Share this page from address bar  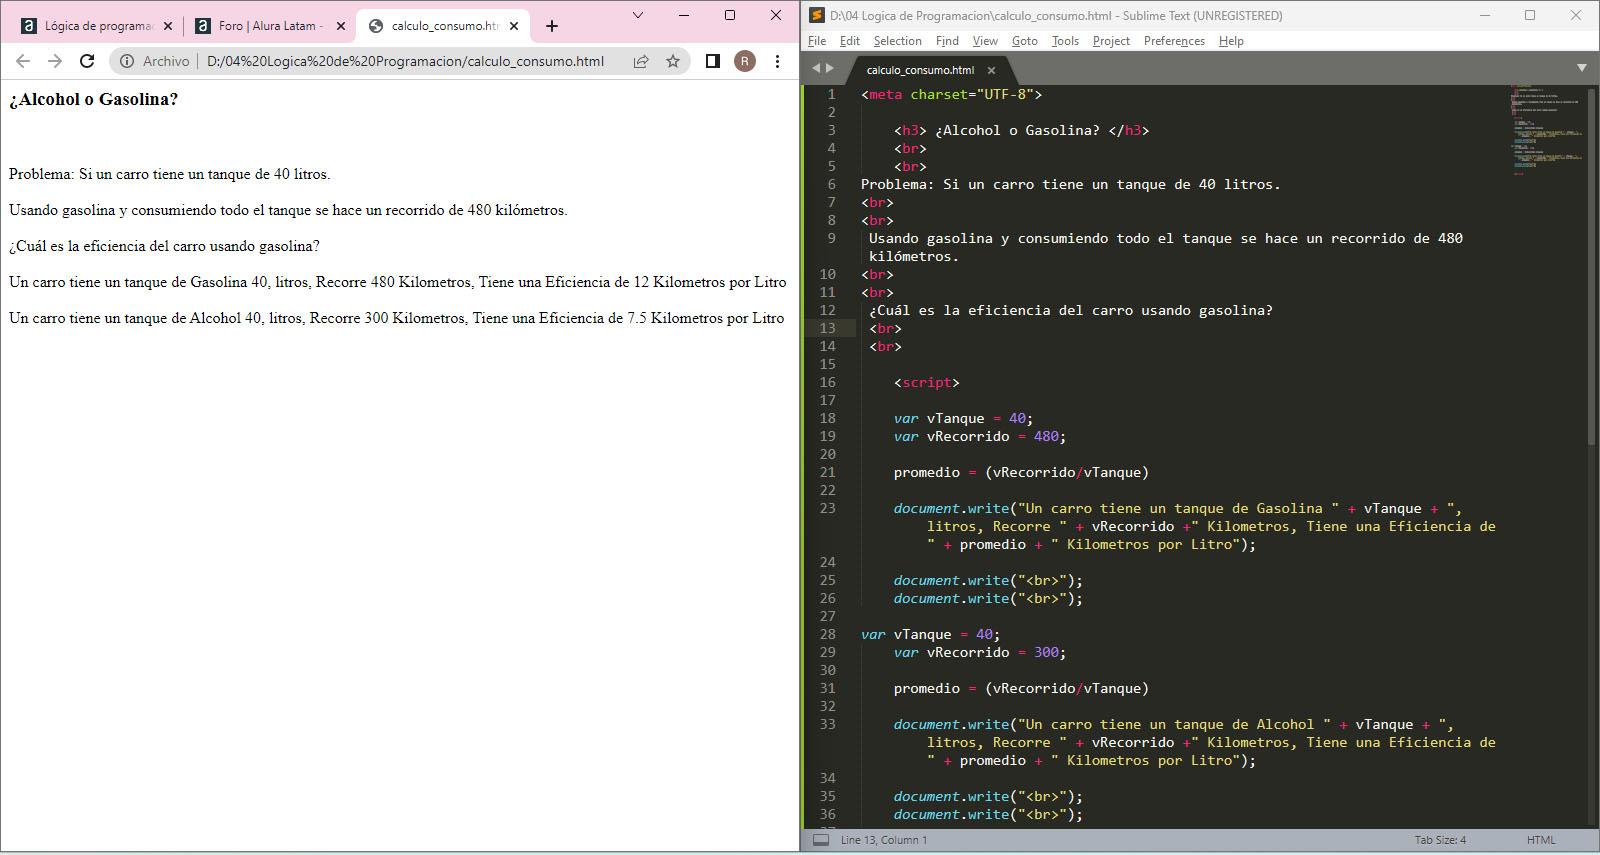point(640,61)
